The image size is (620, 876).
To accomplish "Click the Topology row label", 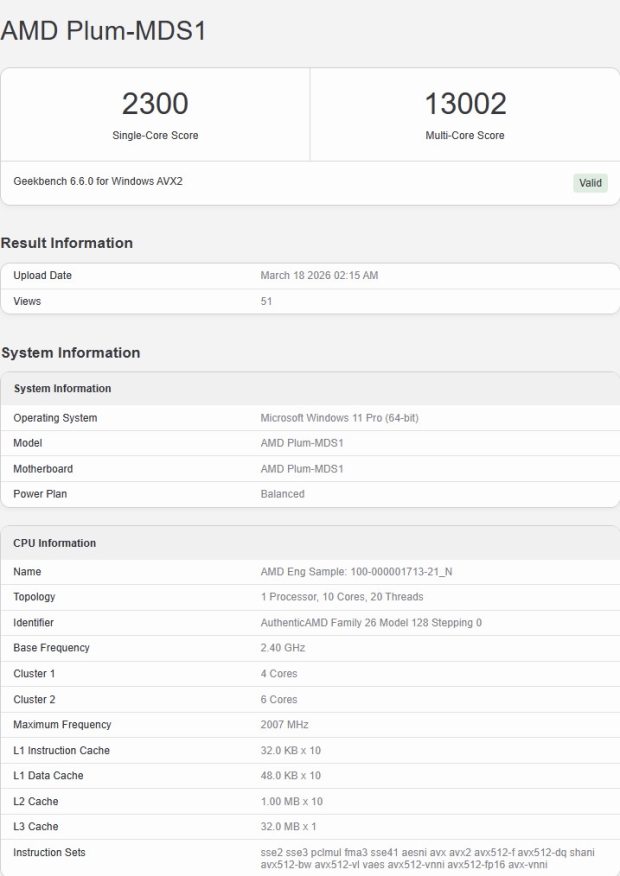I will click(34, 597).
